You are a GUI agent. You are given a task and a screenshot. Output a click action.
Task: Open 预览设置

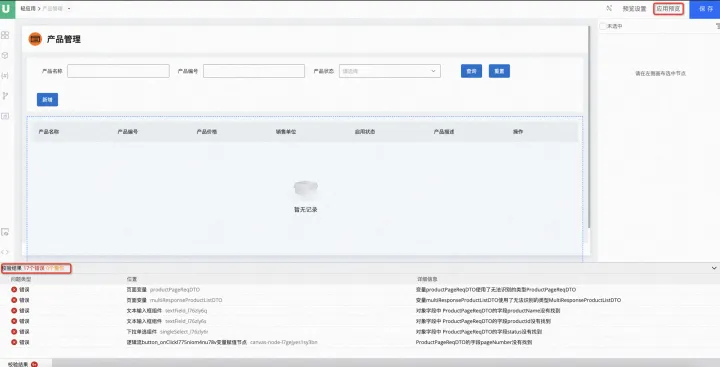pos(634,9)
